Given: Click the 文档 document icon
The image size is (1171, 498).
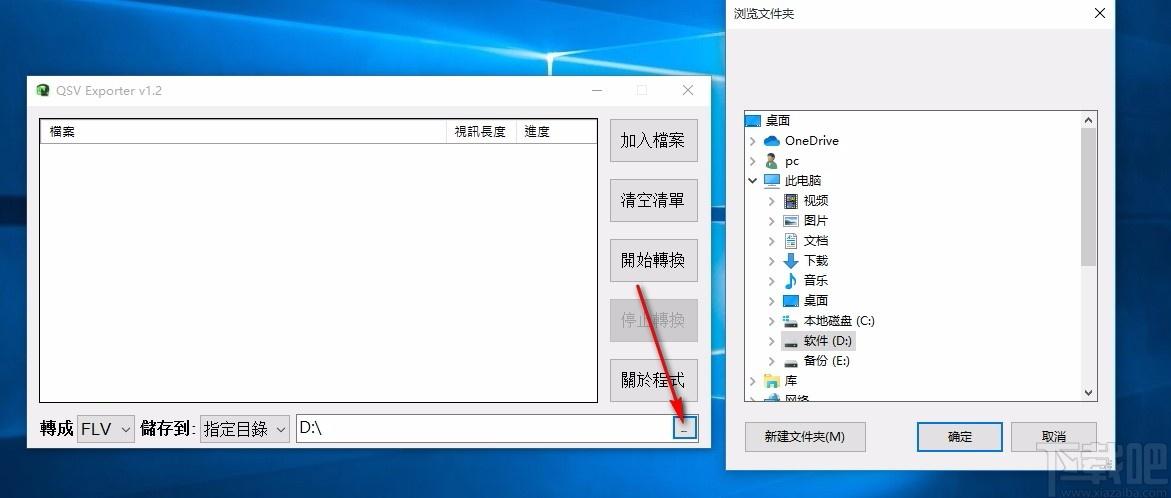Looking at the screenshot, I should point(791,240).
